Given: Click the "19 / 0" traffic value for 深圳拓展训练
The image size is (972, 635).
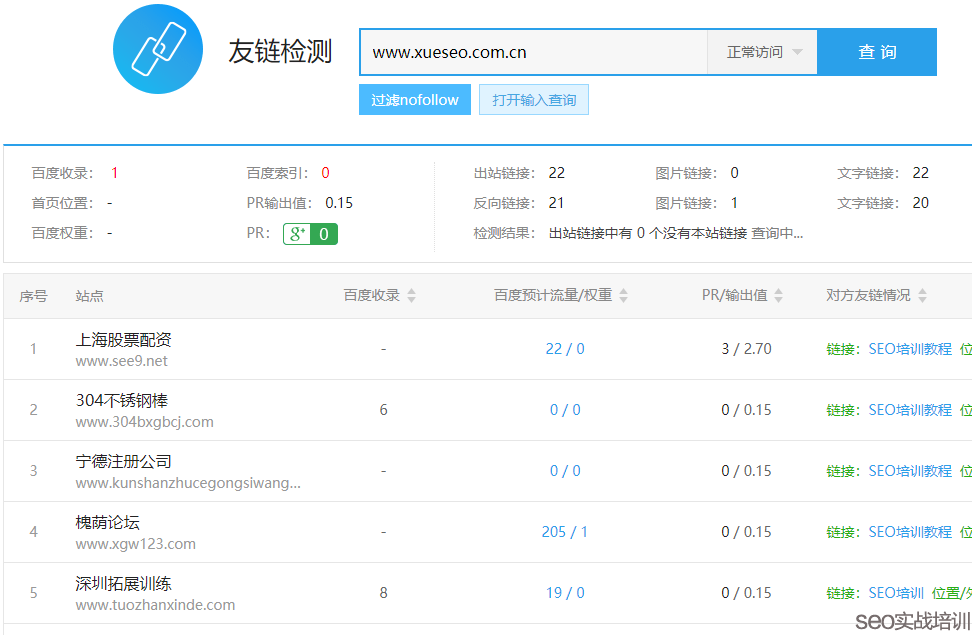Looking at the screenshot, I should pyautogui.click(x=564, y=592).
